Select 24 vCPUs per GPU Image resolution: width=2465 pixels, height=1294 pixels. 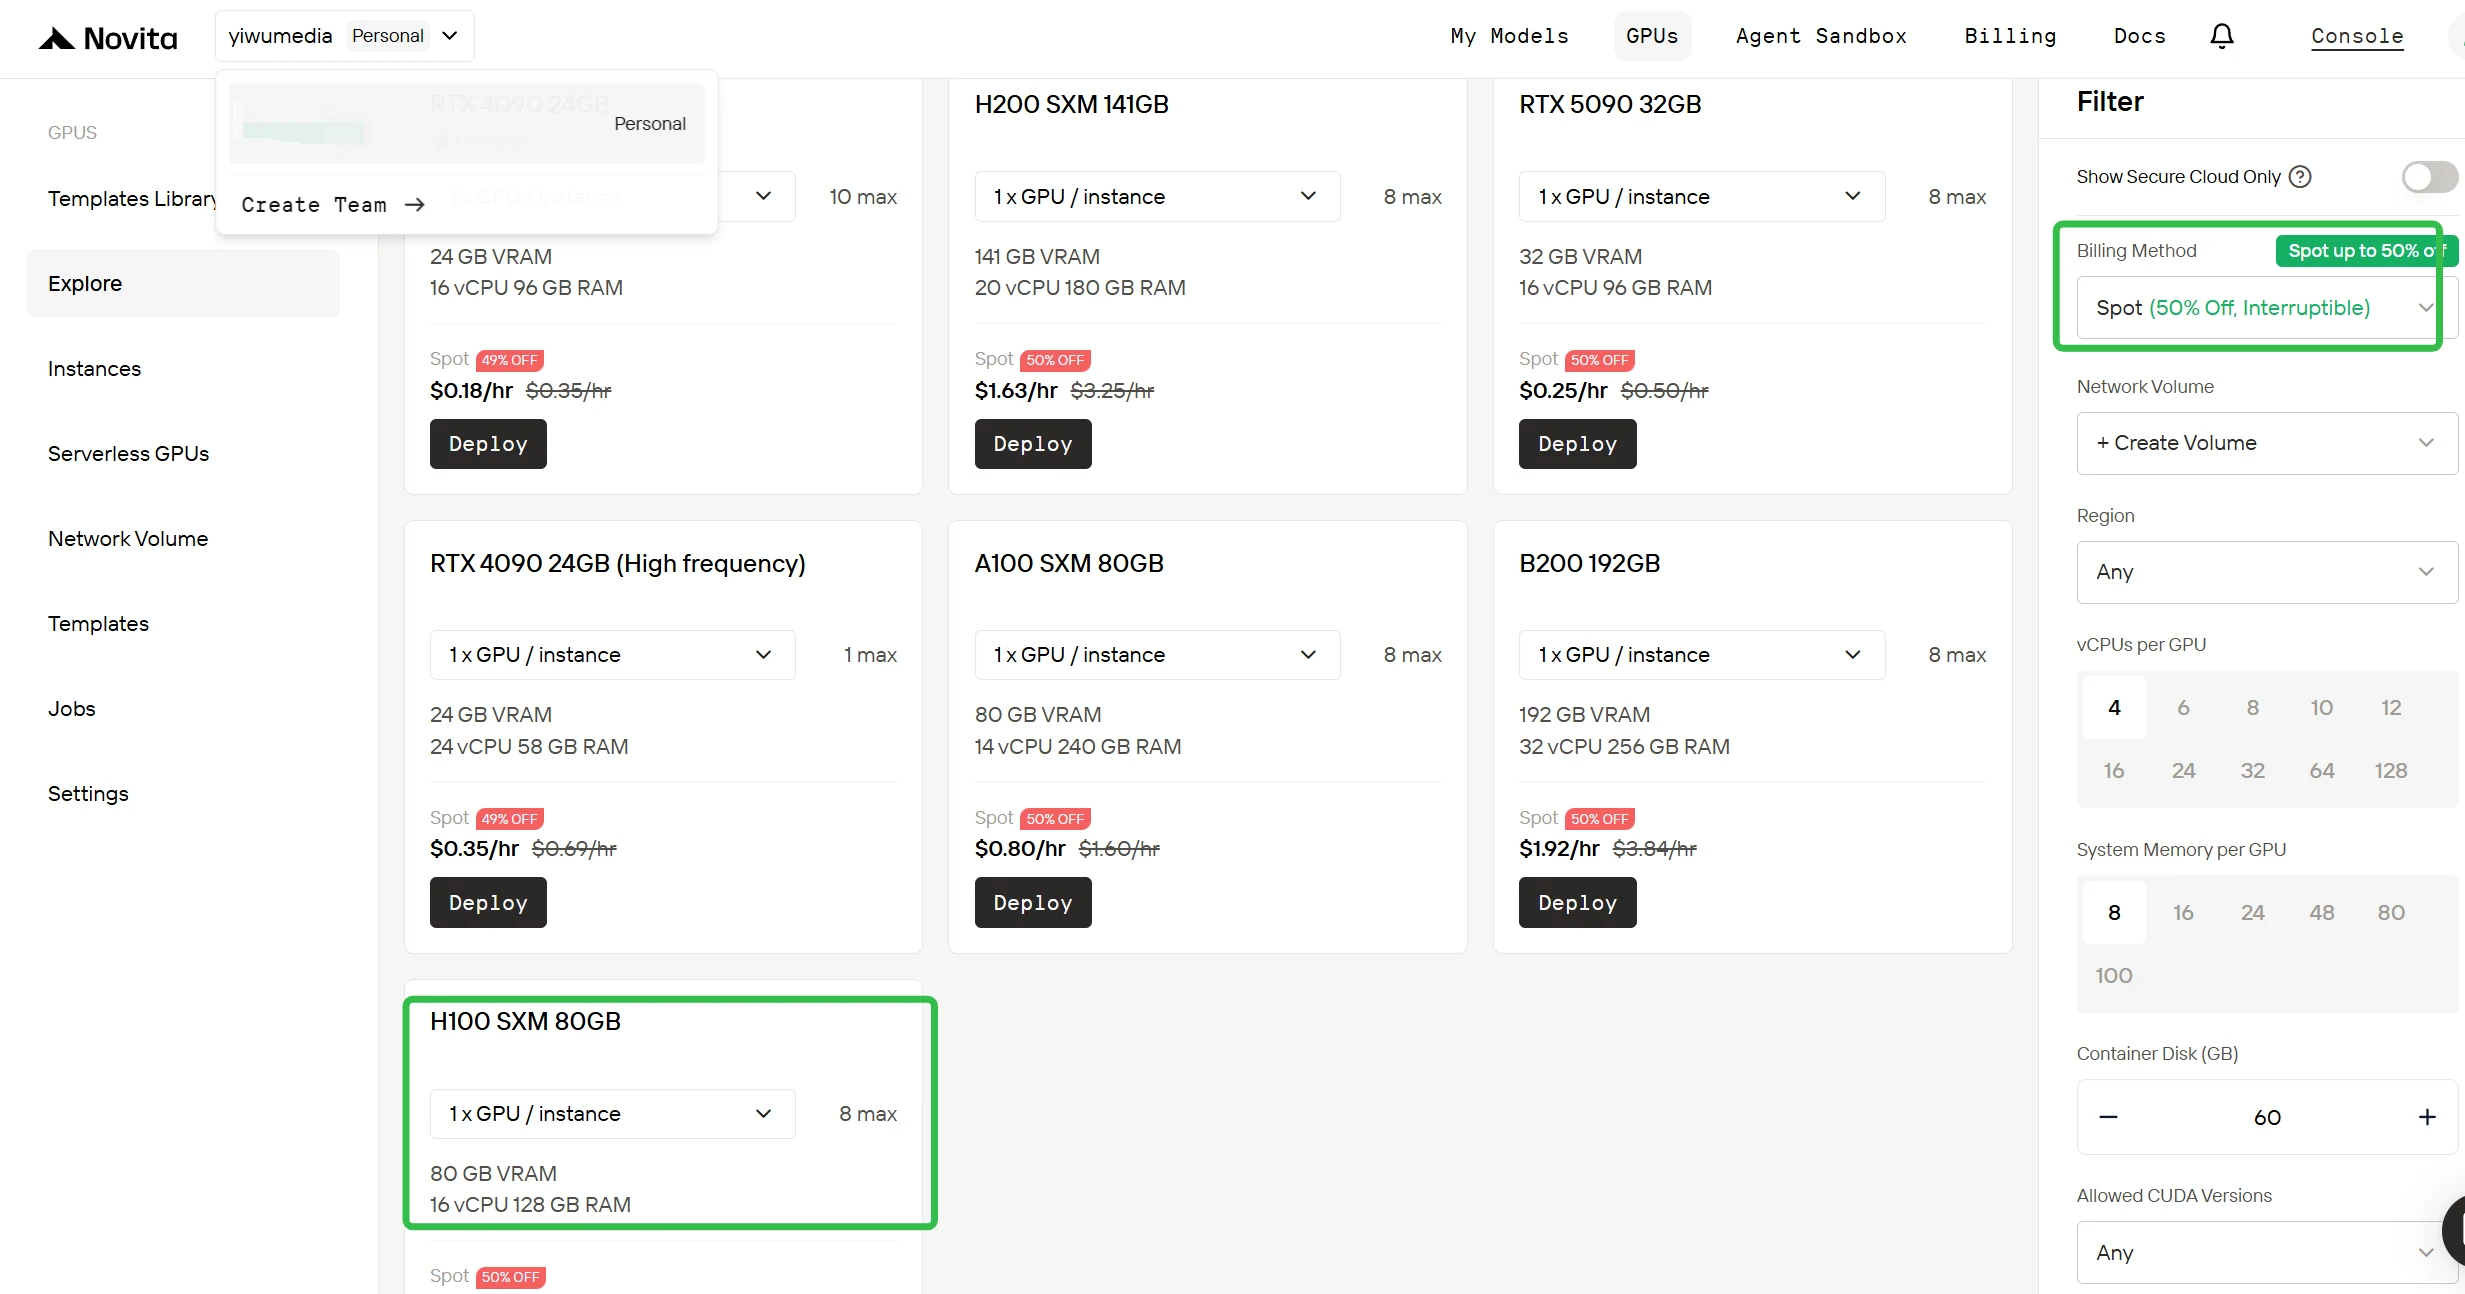[2183, 771]
